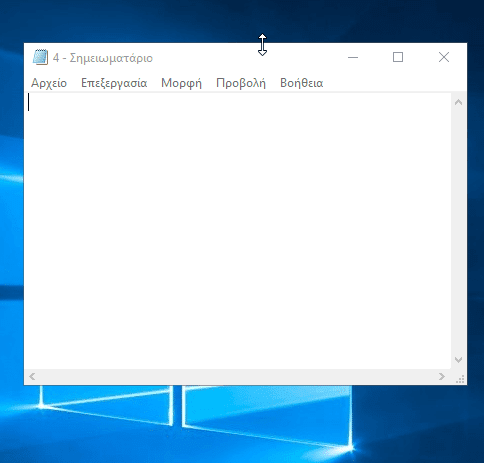The width and height of the screenshot is (484, 463).
Task: Minimize the Σημειωματάριο window
Action: [x=353, y=57]
